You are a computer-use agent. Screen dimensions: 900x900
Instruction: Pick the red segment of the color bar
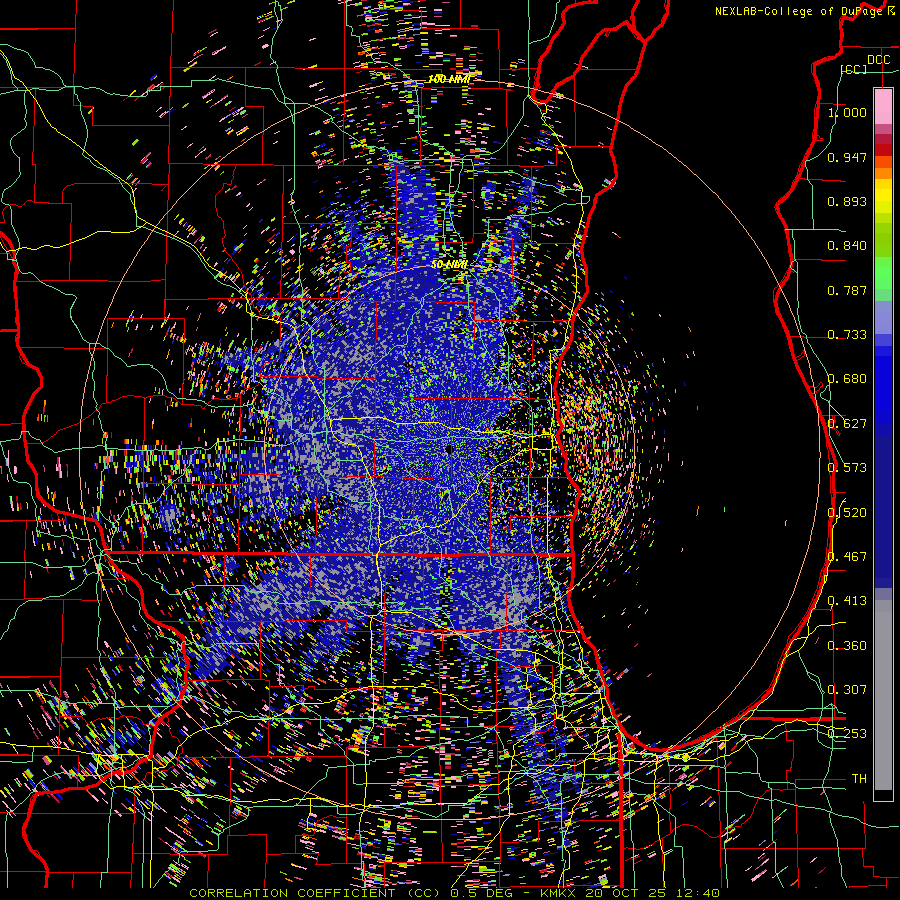pyautogui.click(x=883, y=150)
